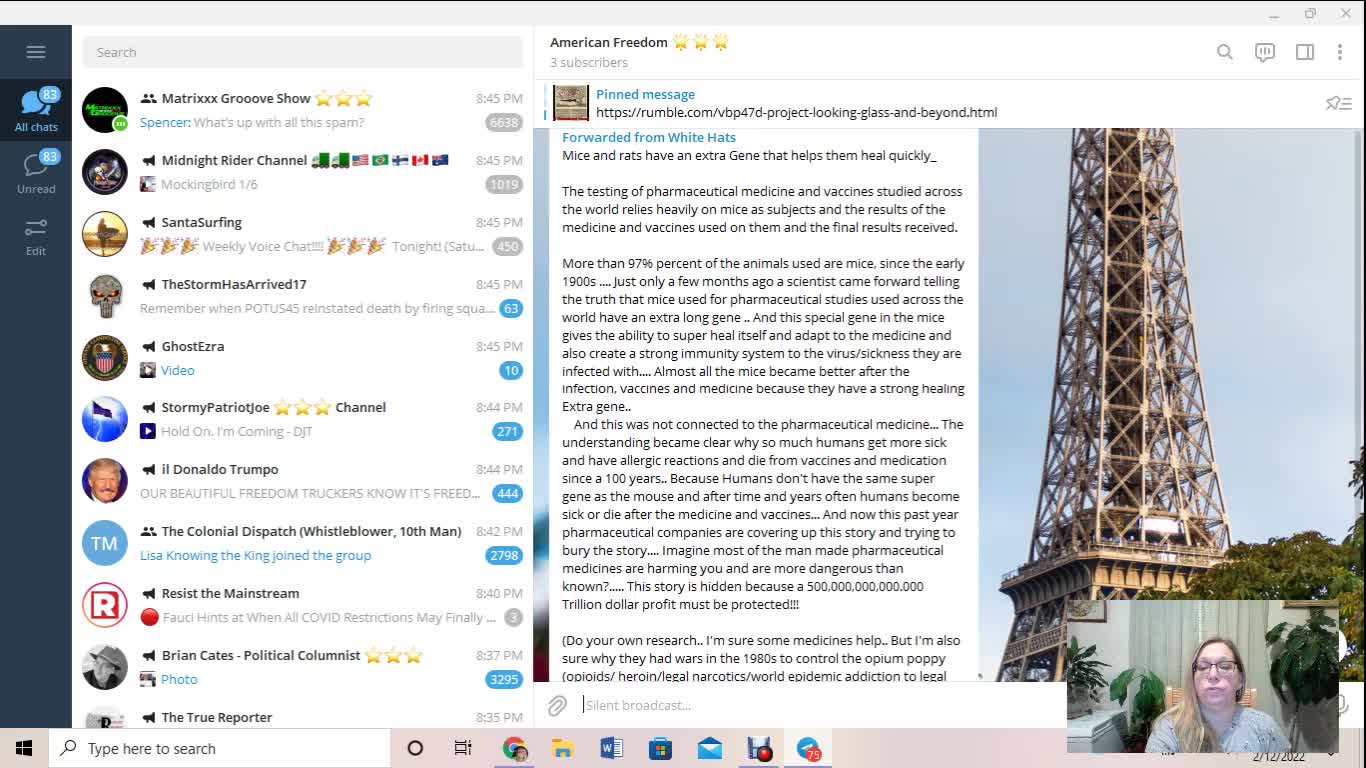Click the TM Colonial Dispatch avatar
The height and width of the screenshot is (768, 1366).
105,543
